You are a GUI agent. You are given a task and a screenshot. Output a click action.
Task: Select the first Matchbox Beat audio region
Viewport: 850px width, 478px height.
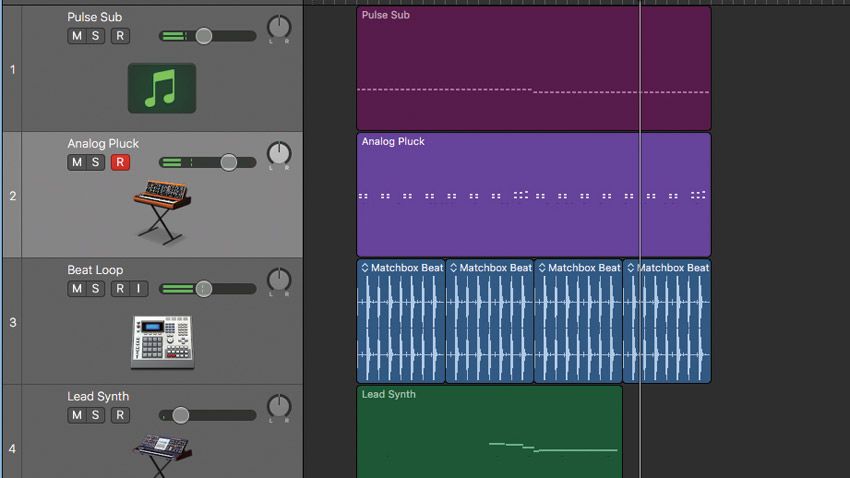(401, 321)
